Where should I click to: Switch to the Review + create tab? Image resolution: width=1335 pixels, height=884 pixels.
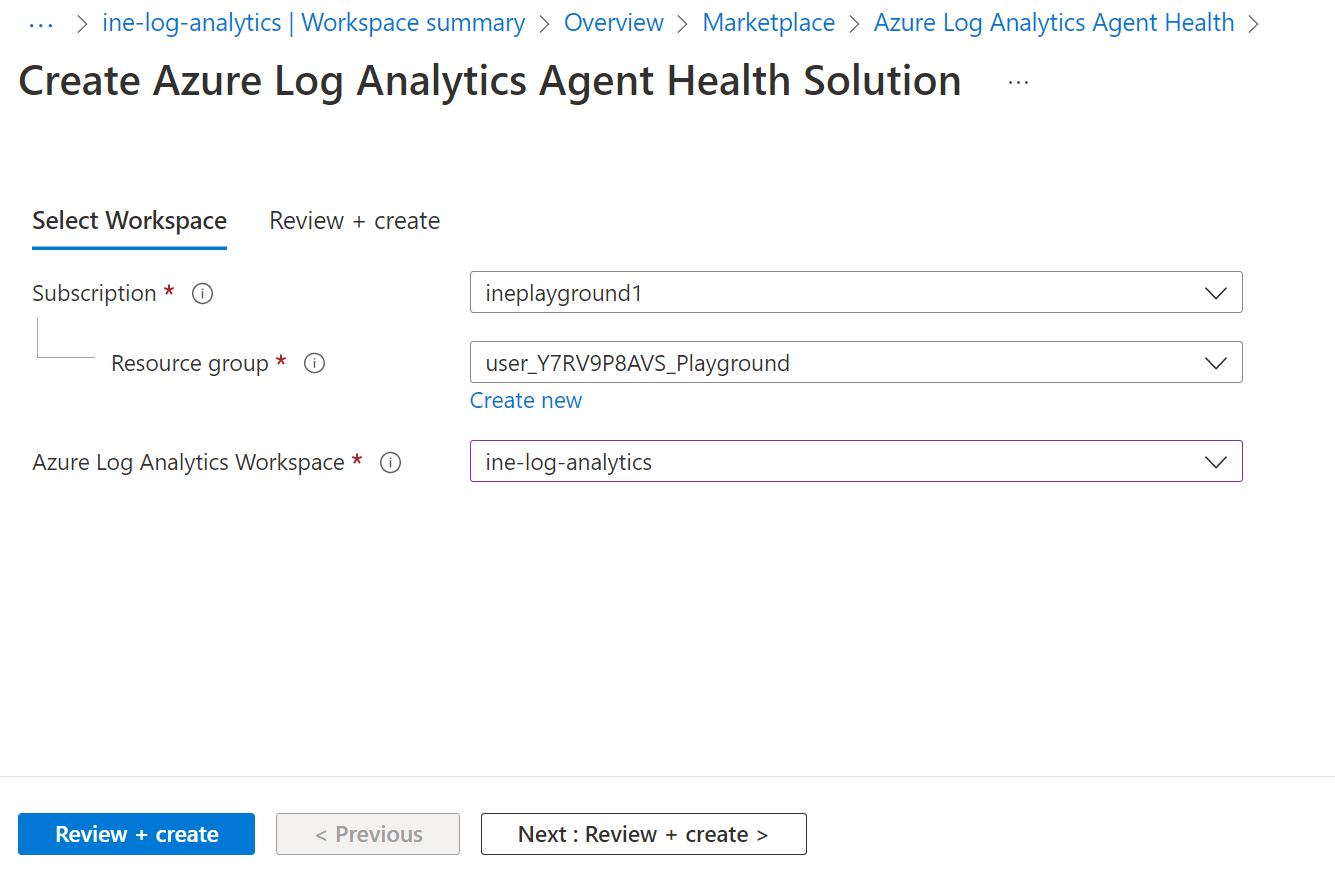[x=354, y=221]
